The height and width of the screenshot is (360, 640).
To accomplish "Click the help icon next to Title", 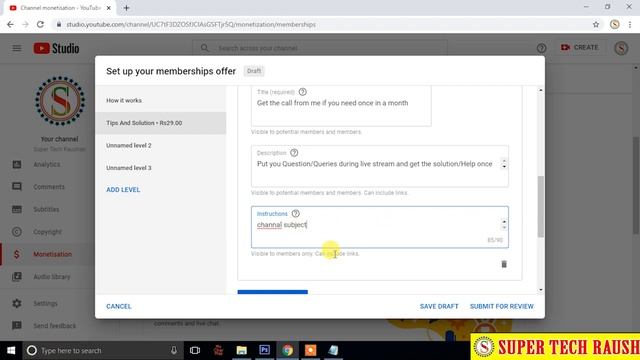I will (x=302, y=92).
